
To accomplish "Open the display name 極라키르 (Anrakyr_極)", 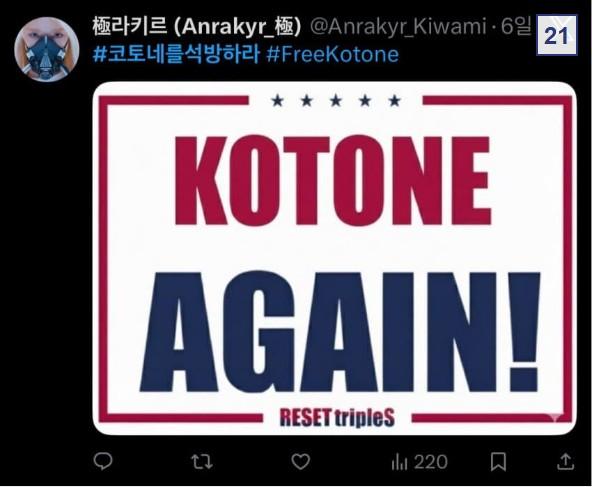I will click(x=197, y=26).
